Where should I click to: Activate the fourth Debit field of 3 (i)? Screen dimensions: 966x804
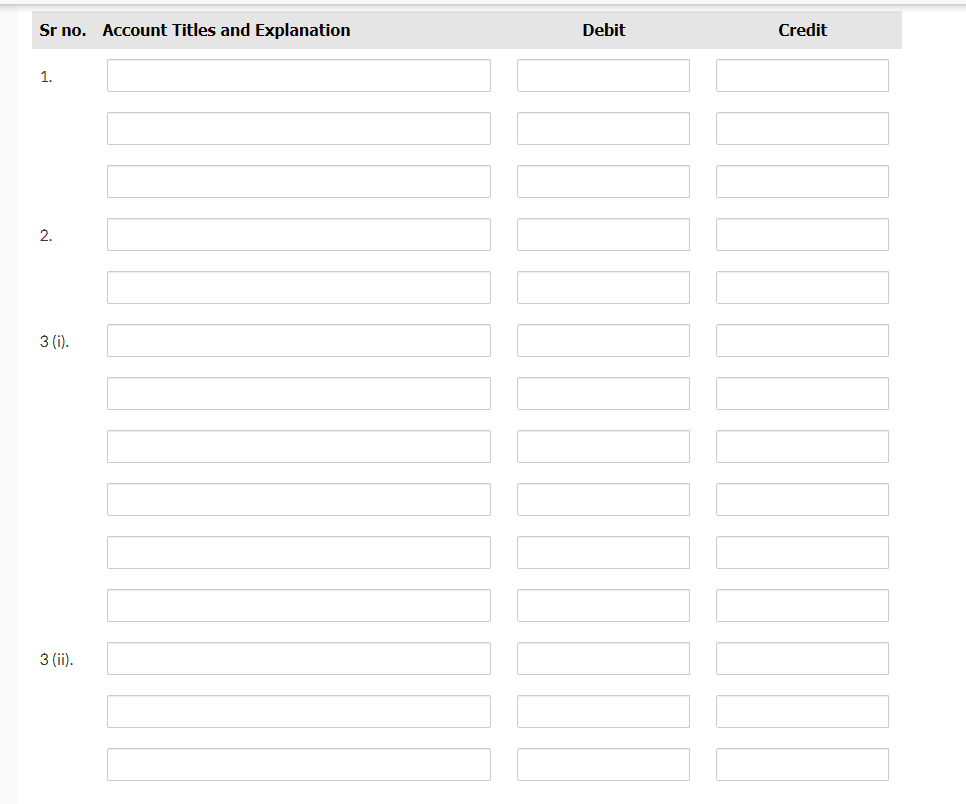pyautogui.click(x=603, y=500)
